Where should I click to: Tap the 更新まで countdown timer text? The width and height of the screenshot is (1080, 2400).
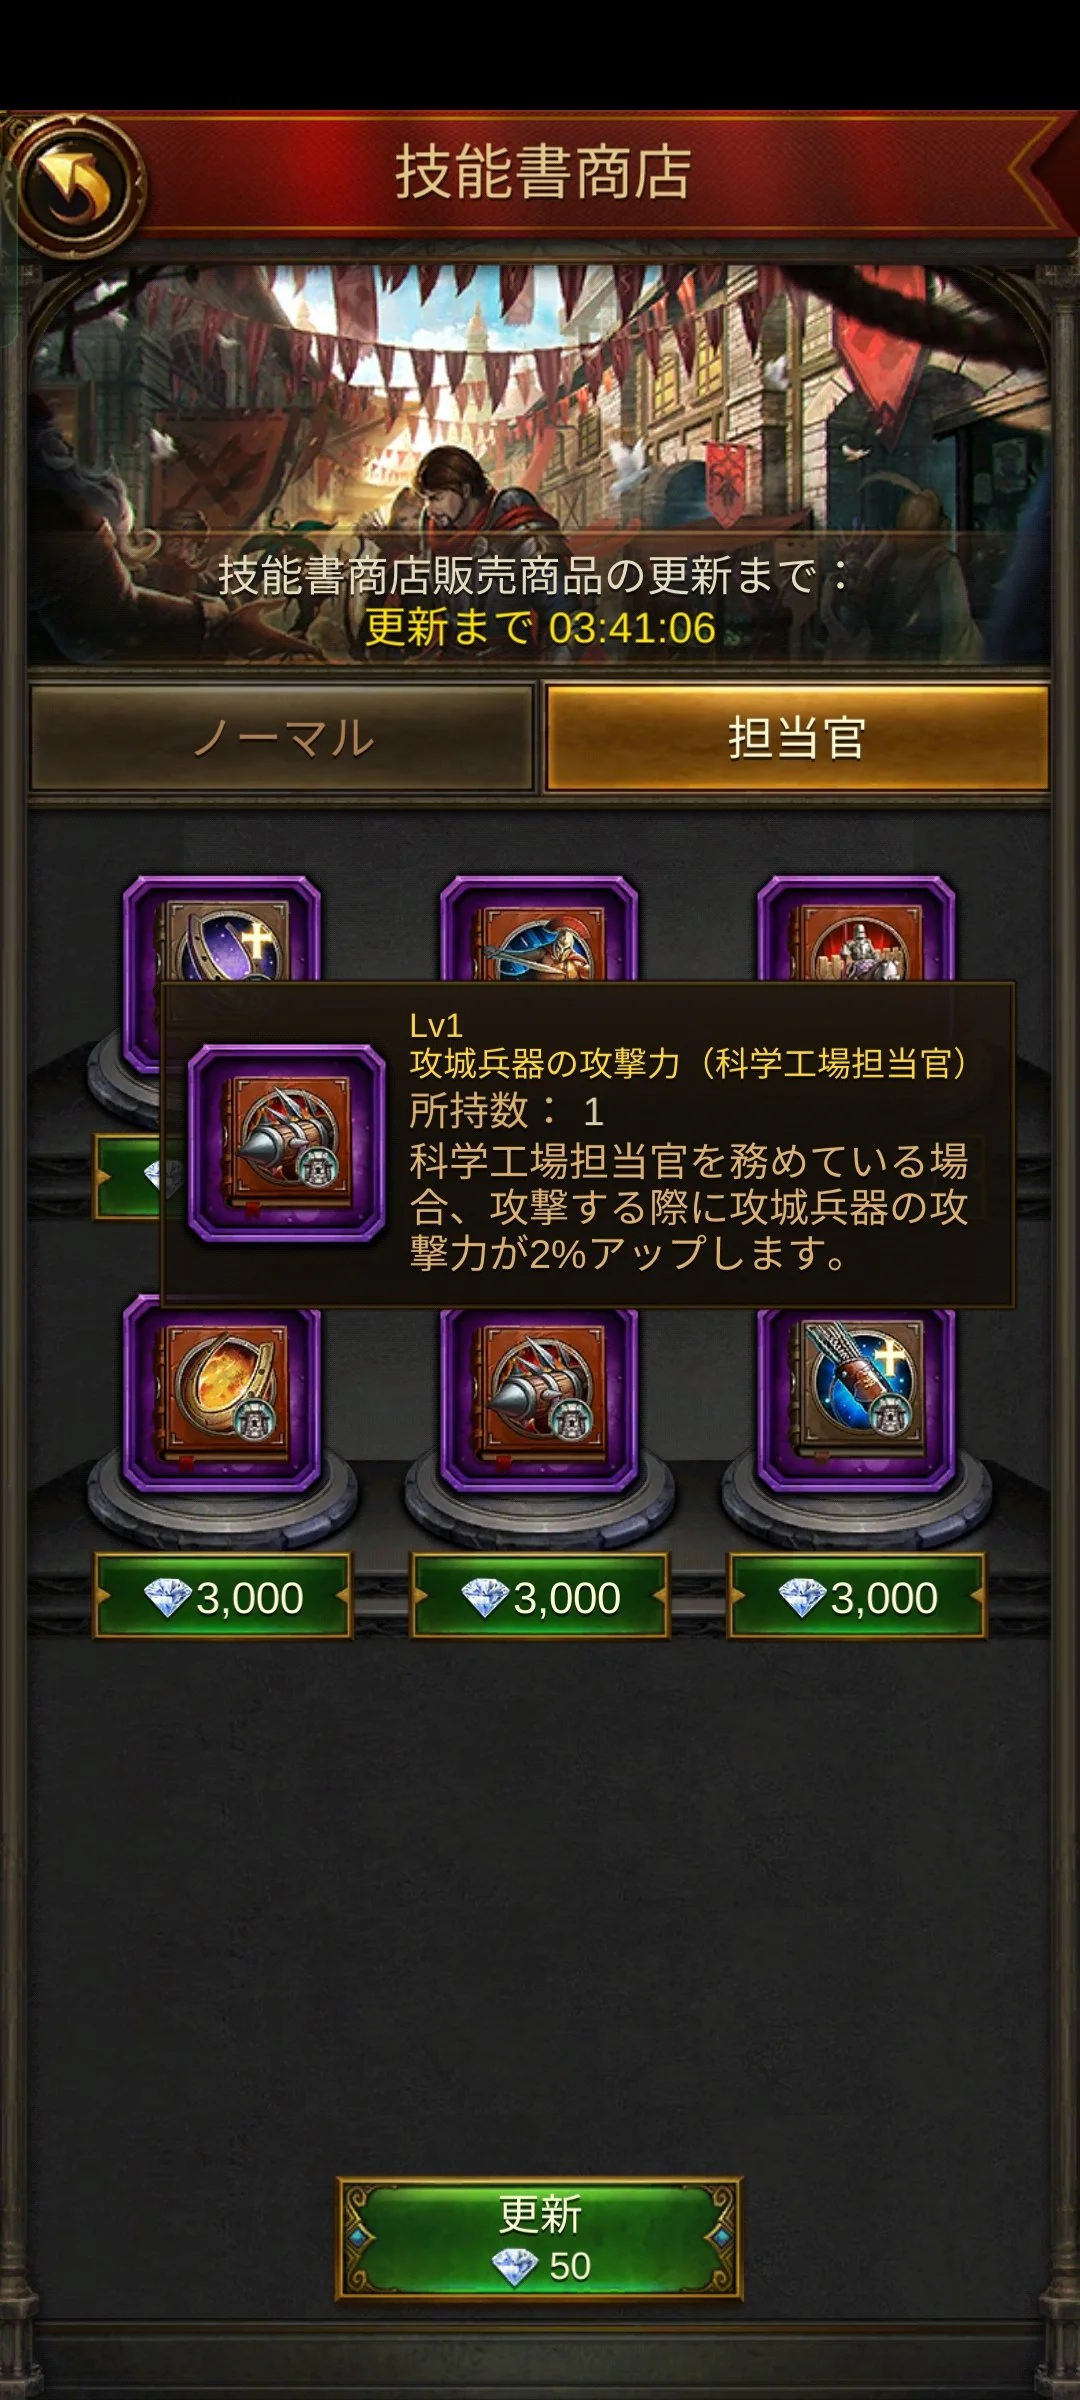(x=540, y=628)
